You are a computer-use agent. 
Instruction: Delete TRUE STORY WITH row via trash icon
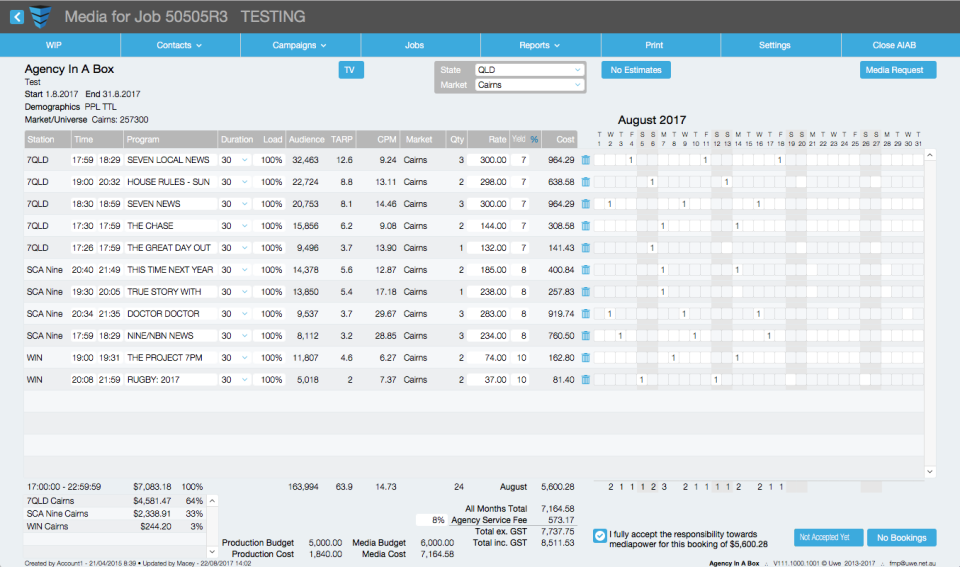pyautogui.click(x=585, y=292)
